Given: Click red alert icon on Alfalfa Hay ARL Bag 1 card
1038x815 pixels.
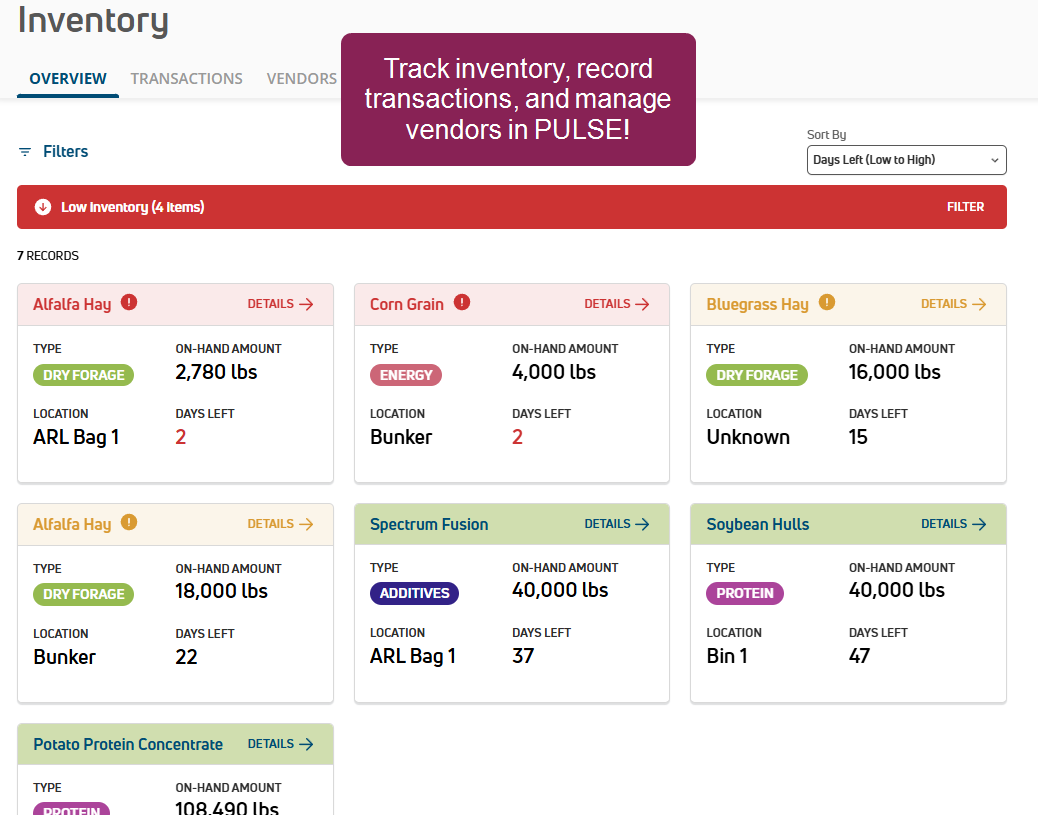Looking at the screenshot, I should coord(129,302).
